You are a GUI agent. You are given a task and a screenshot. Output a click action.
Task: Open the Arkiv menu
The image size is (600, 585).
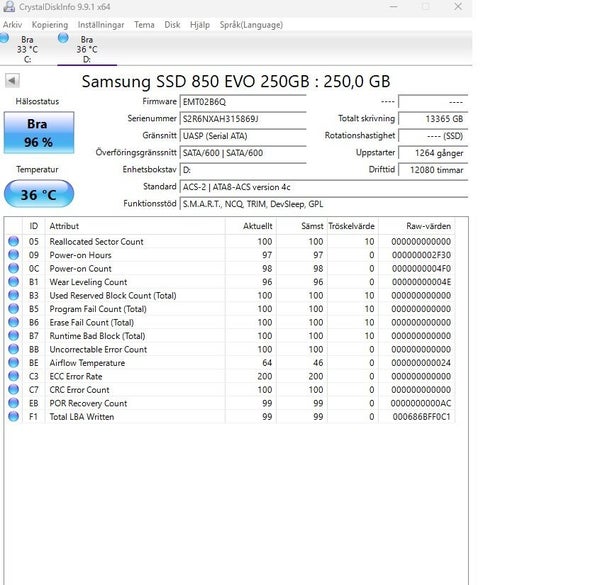(12, 25)
